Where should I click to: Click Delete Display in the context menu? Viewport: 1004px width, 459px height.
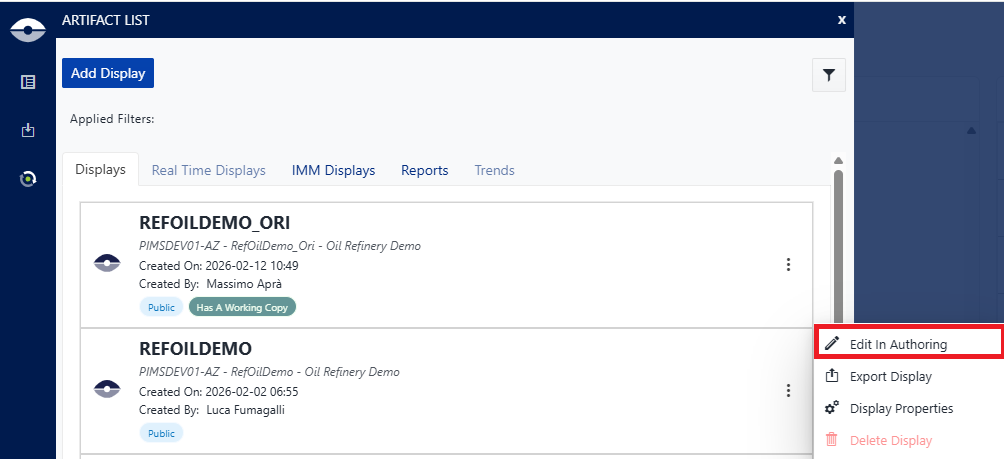(x=890, y=440)
